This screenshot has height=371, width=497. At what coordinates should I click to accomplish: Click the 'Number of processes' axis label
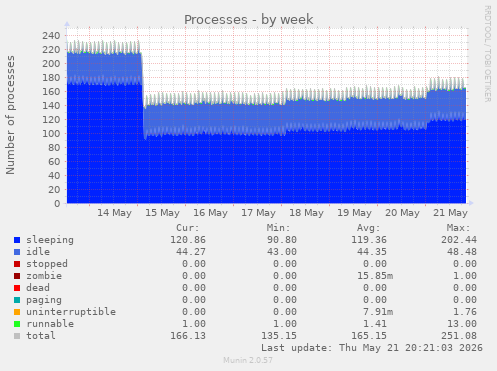pos(10,115)
